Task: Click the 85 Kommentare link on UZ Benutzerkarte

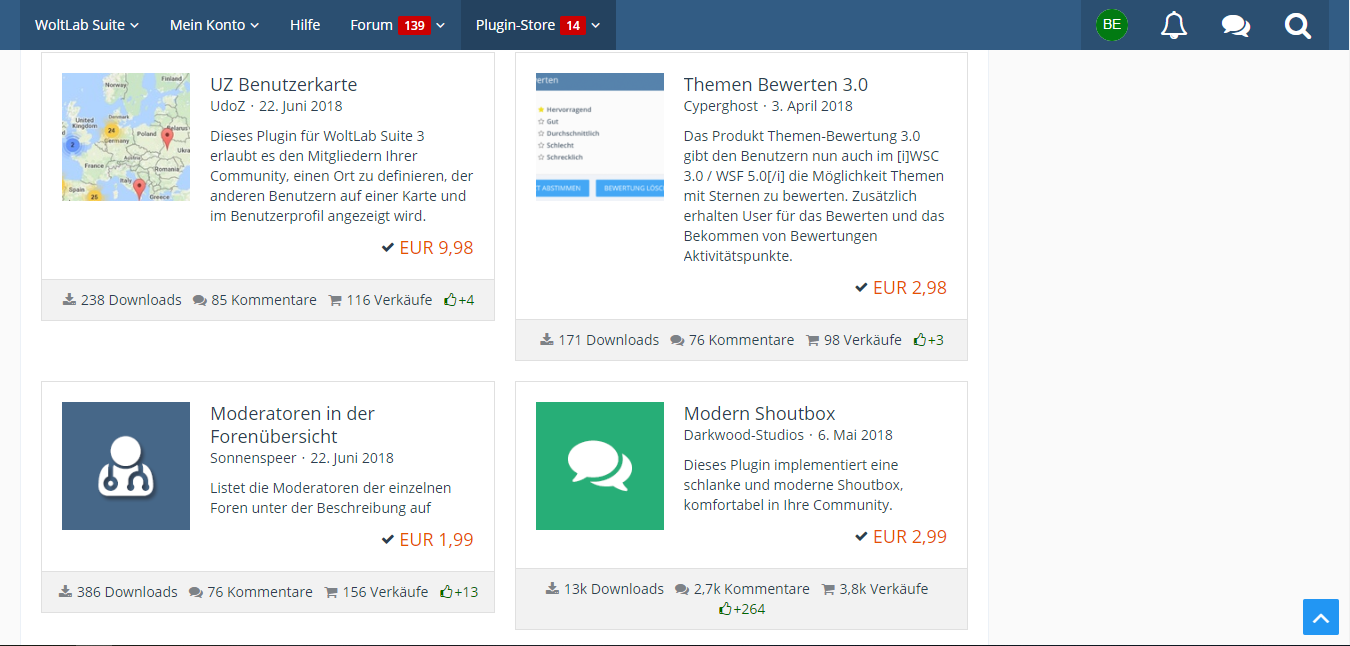Action: click(x=255, y=300)
